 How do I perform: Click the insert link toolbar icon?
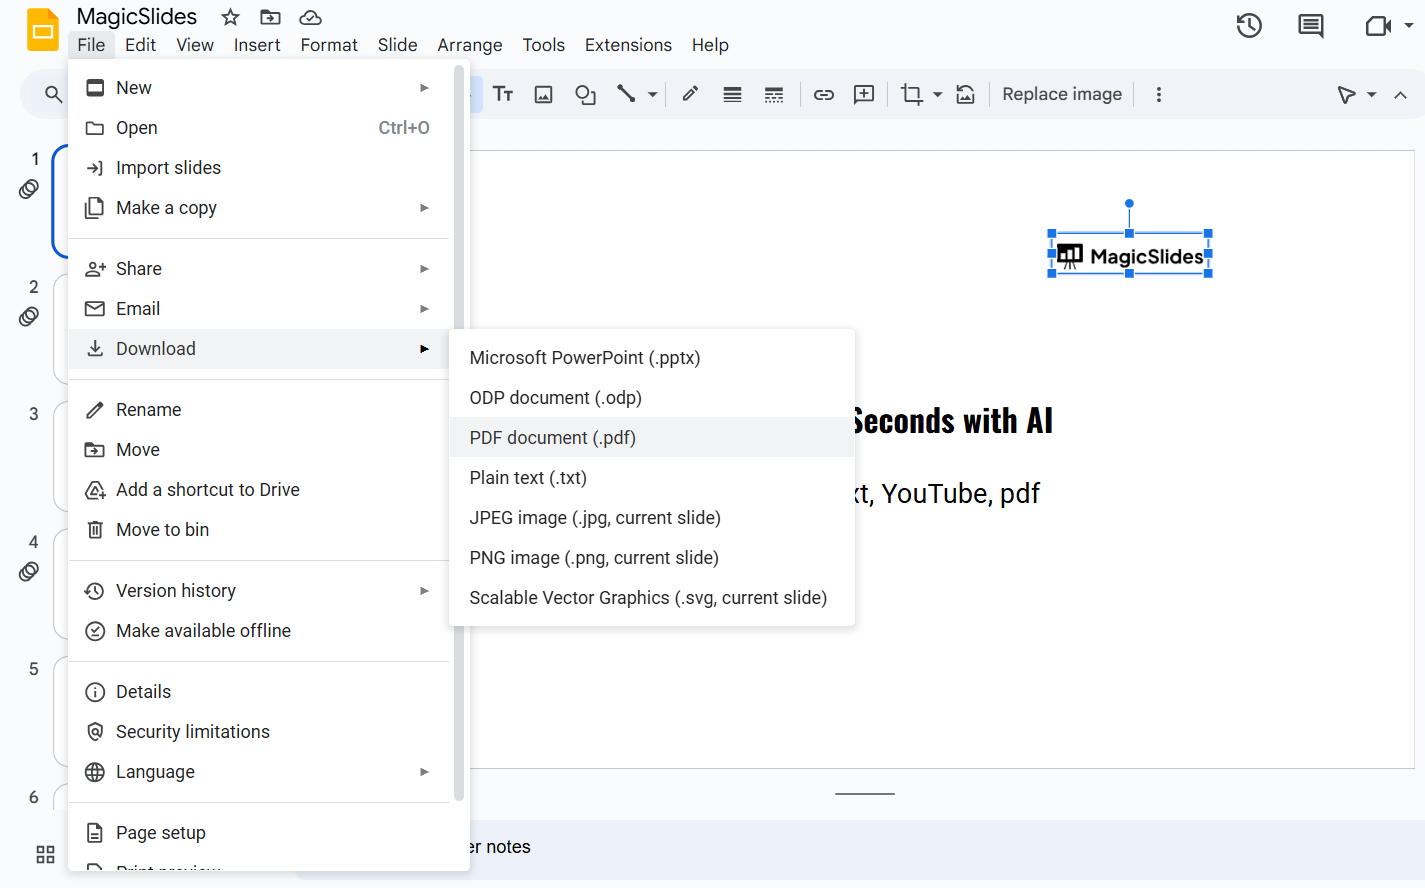pyautogui.click(x=823, y=95)
